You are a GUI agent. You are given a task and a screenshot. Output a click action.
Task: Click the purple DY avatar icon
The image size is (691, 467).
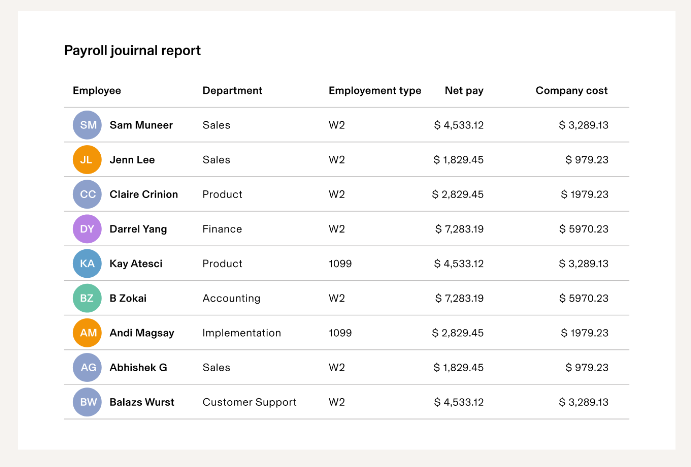[88, 229]
